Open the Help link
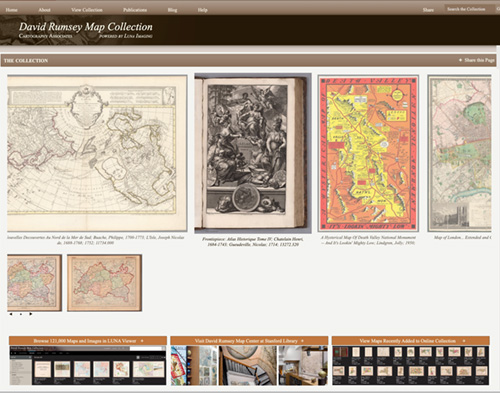Viewport: 500px width, 393px height. click(x=202, y=10)
